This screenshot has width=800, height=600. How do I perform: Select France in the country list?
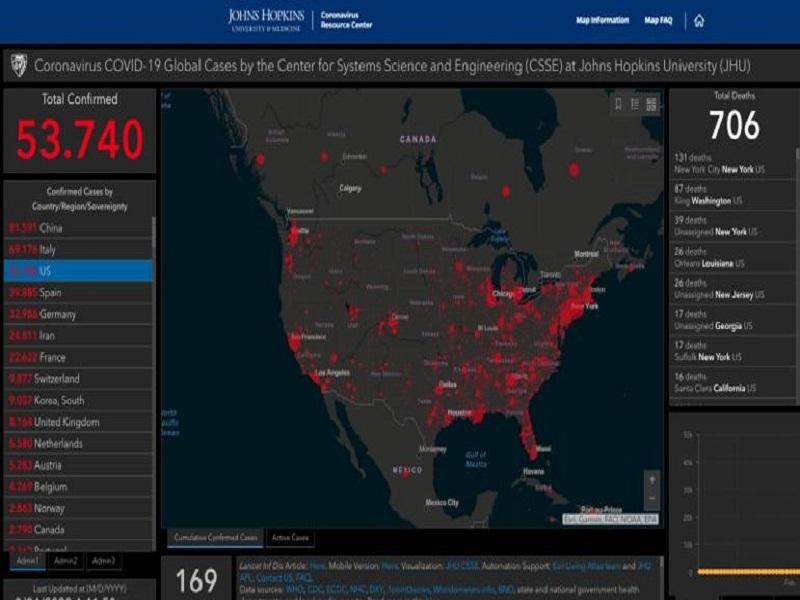78,357
